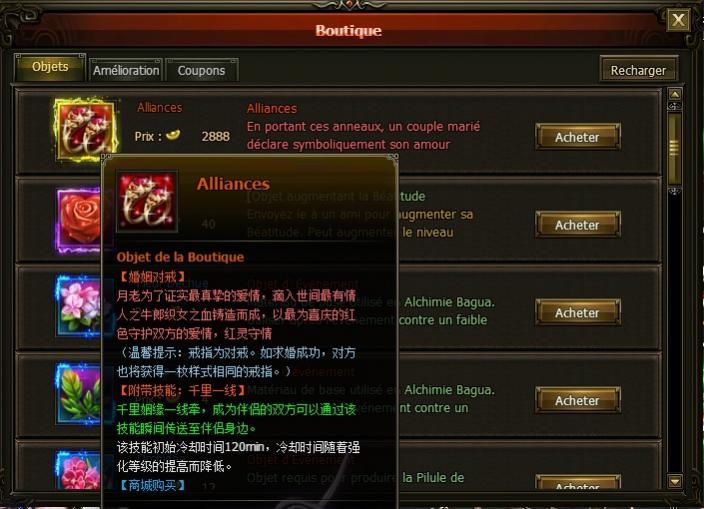
Task: Click the pink flower icon in last row
Action: pyautogui.click(x=79, y=470)
